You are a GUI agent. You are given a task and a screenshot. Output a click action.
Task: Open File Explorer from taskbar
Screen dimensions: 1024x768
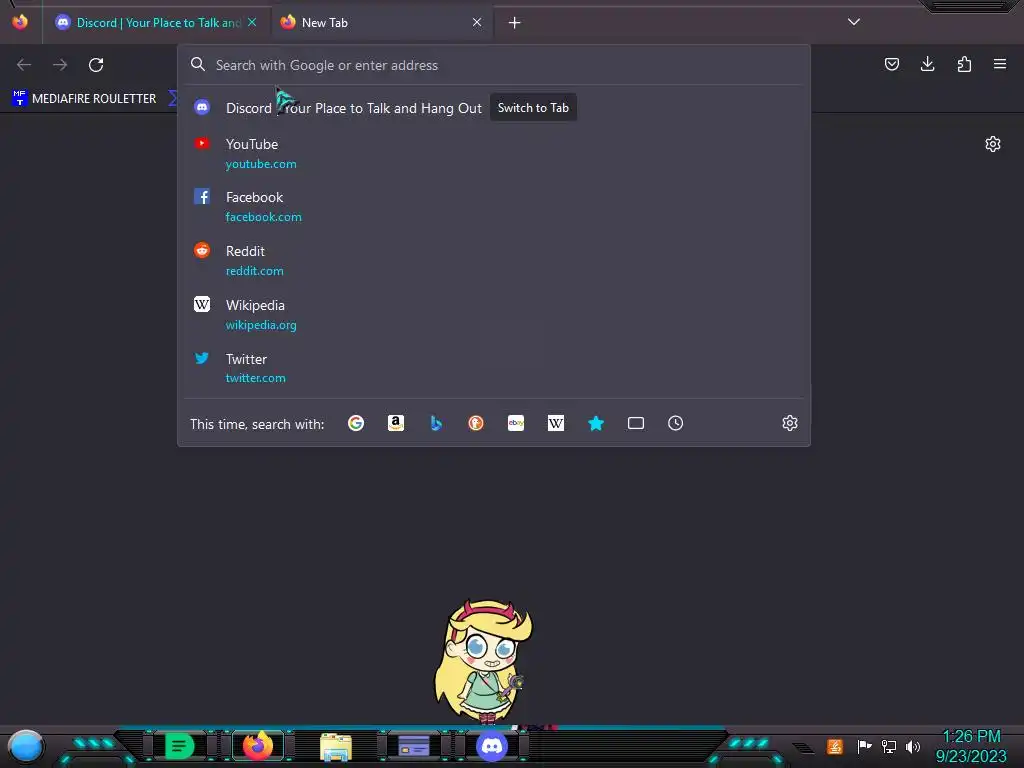coord(336,746)
